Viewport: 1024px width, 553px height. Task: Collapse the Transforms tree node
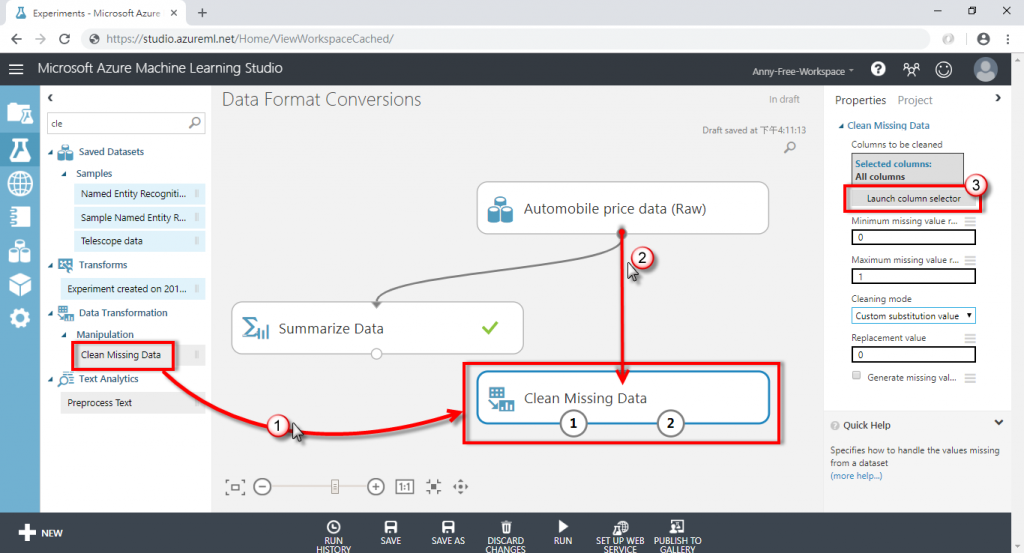click(x=51, y=265)
